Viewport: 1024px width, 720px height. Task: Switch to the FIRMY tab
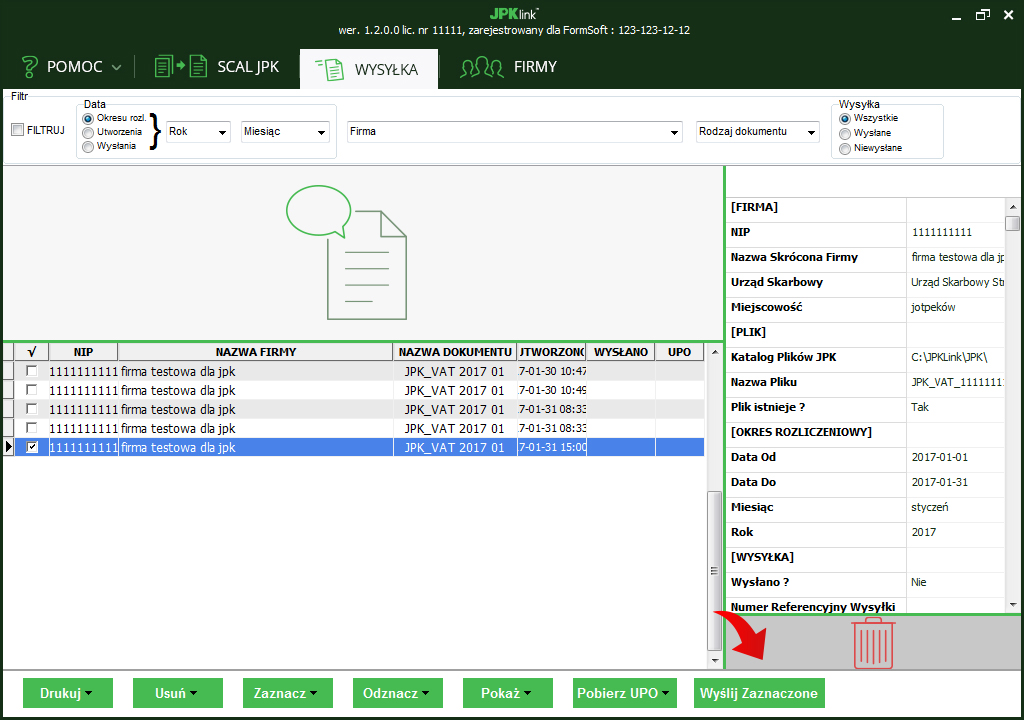click(x=534, y=67)
